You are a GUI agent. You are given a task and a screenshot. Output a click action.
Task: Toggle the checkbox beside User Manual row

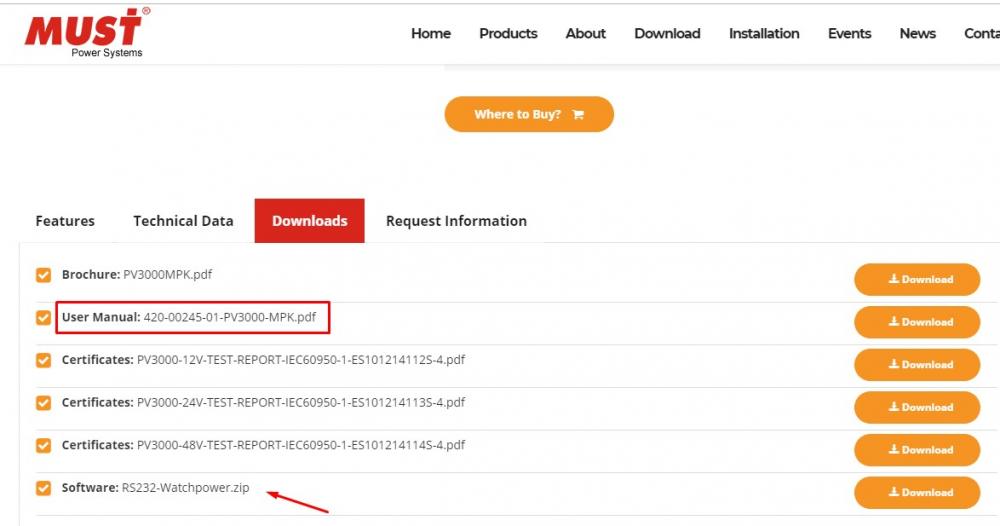[x=43, y=318]
